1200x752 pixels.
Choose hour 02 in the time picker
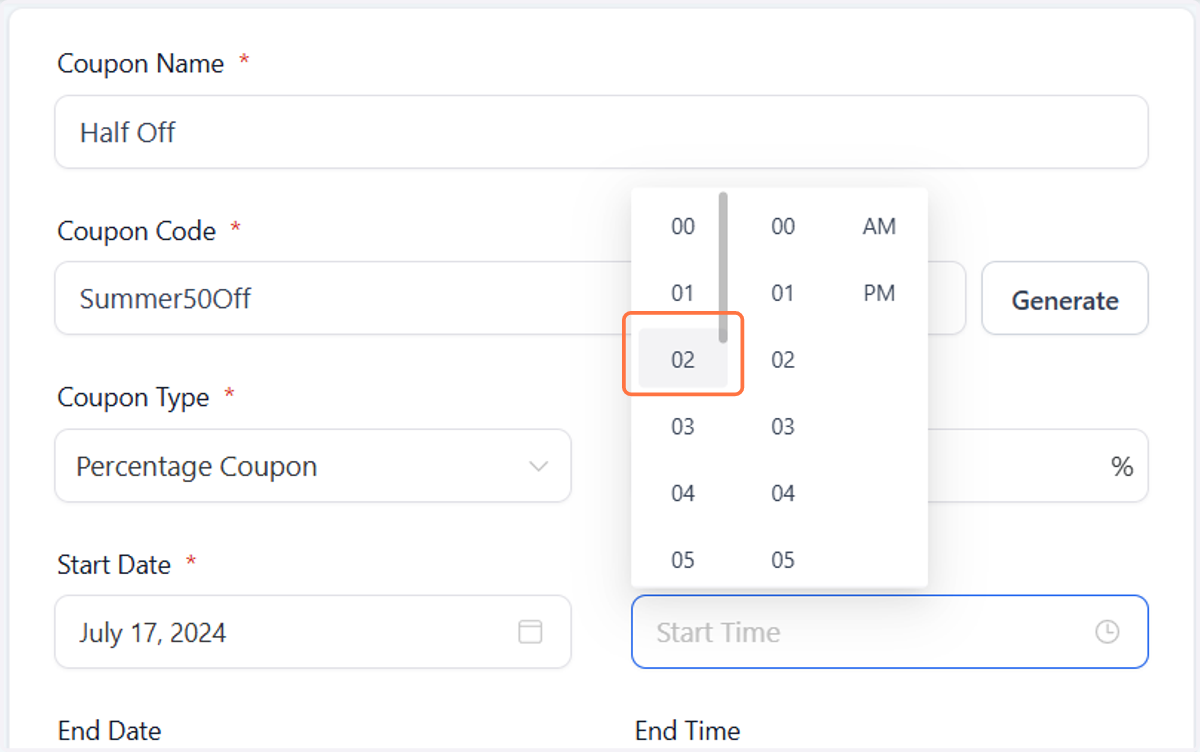pyautogui.click(x=683, y=359)
